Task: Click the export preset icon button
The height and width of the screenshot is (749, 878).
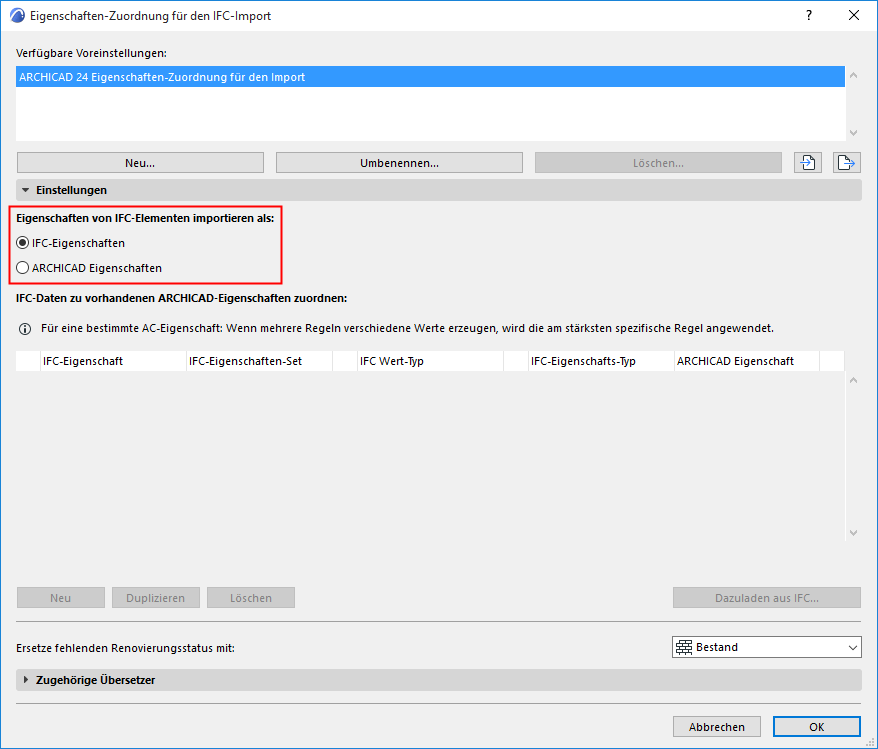Action: coord(846,163)
